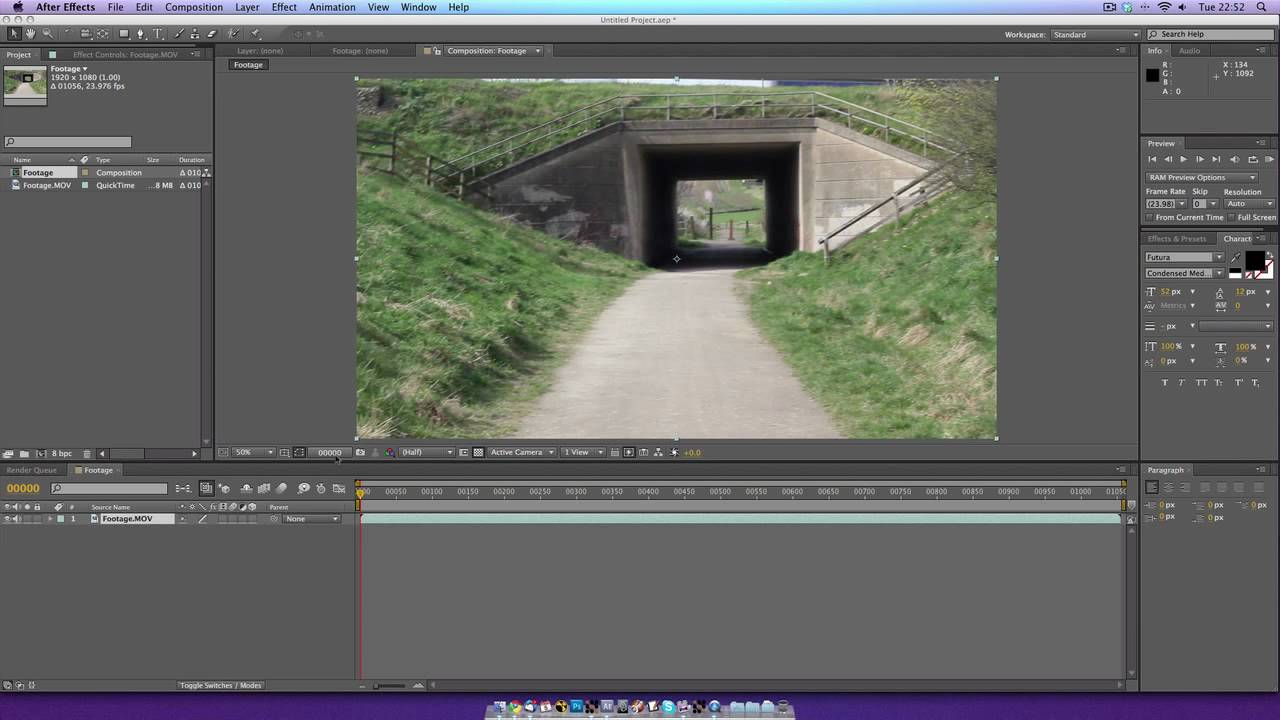
Task: Click the exposure +0.0 value in viewer
Action: 691,452
